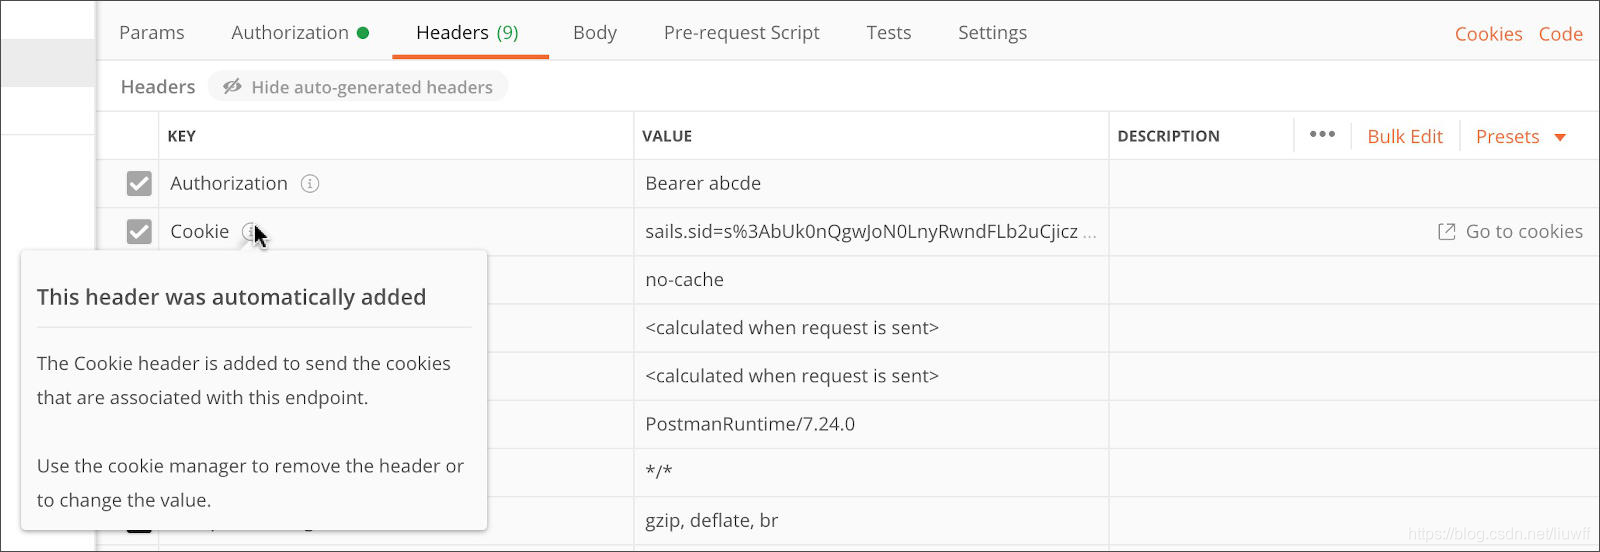Click the Cookie header info icon
Screen dimensions: 1600x552
tap(249, 231)
